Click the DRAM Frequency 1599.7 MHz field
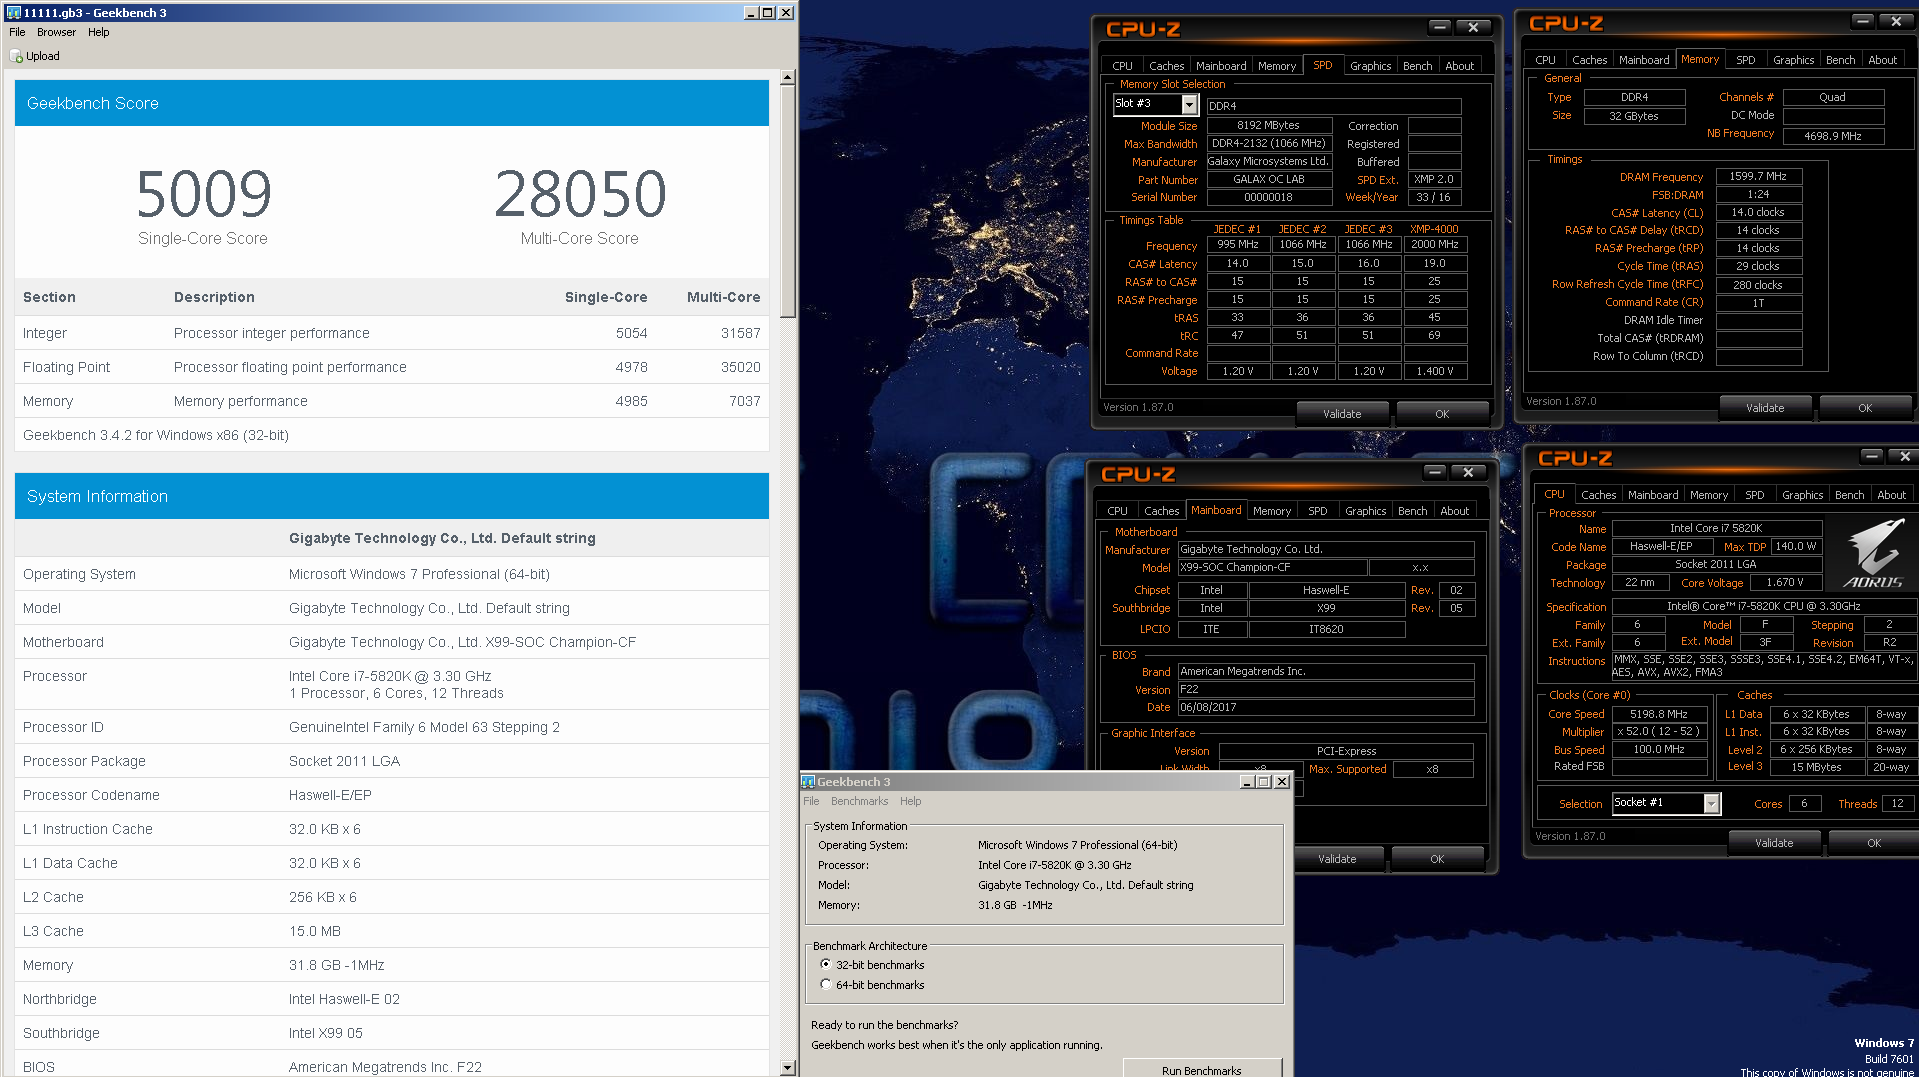Image resolution: width=1919 pixels, height=1077 pixels. pos(1758,177)
